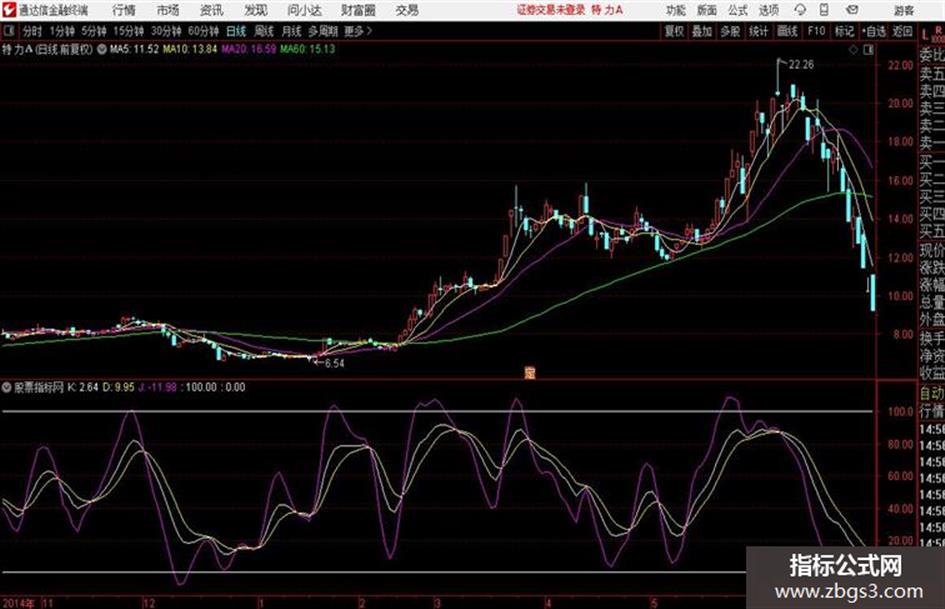Click the MA20 indicator value in purple
This screenshot has height=609, width=945.
pyautogui.click(x=248, y=49)
